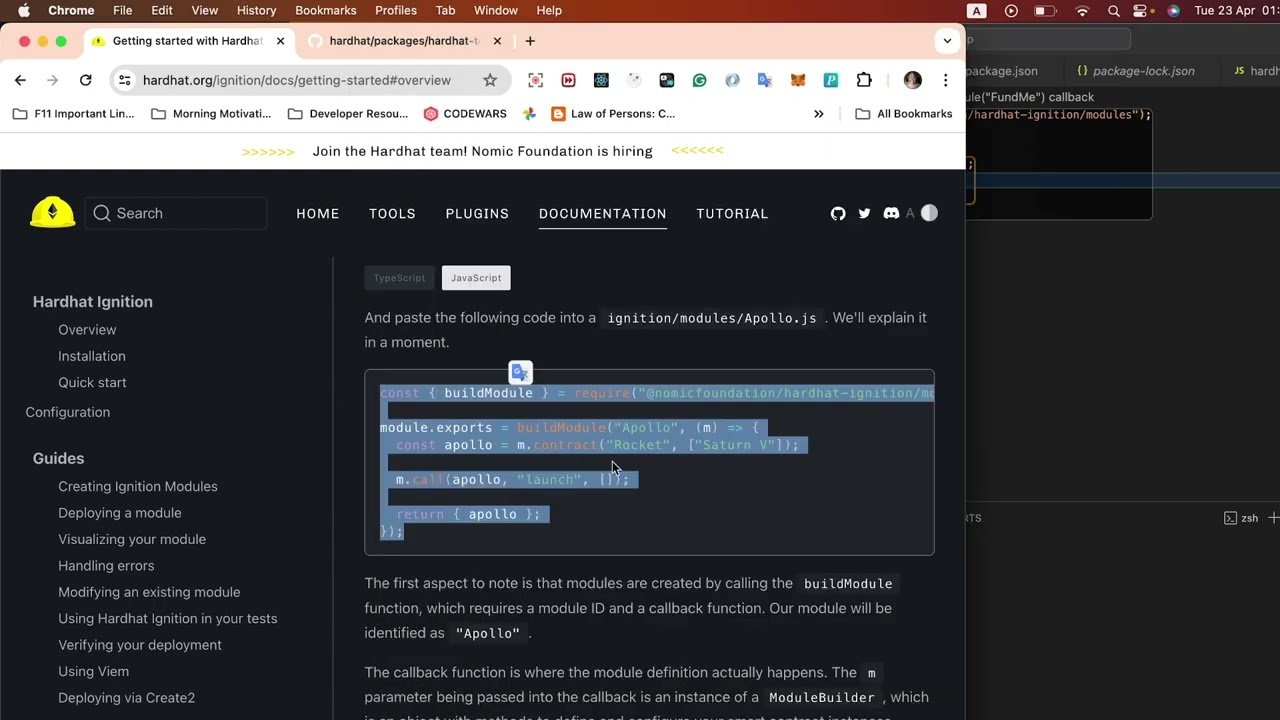The image size is (1280, 720).
Task: Click the Wi-Fi status icon
Action: [x=1082, y=11]
